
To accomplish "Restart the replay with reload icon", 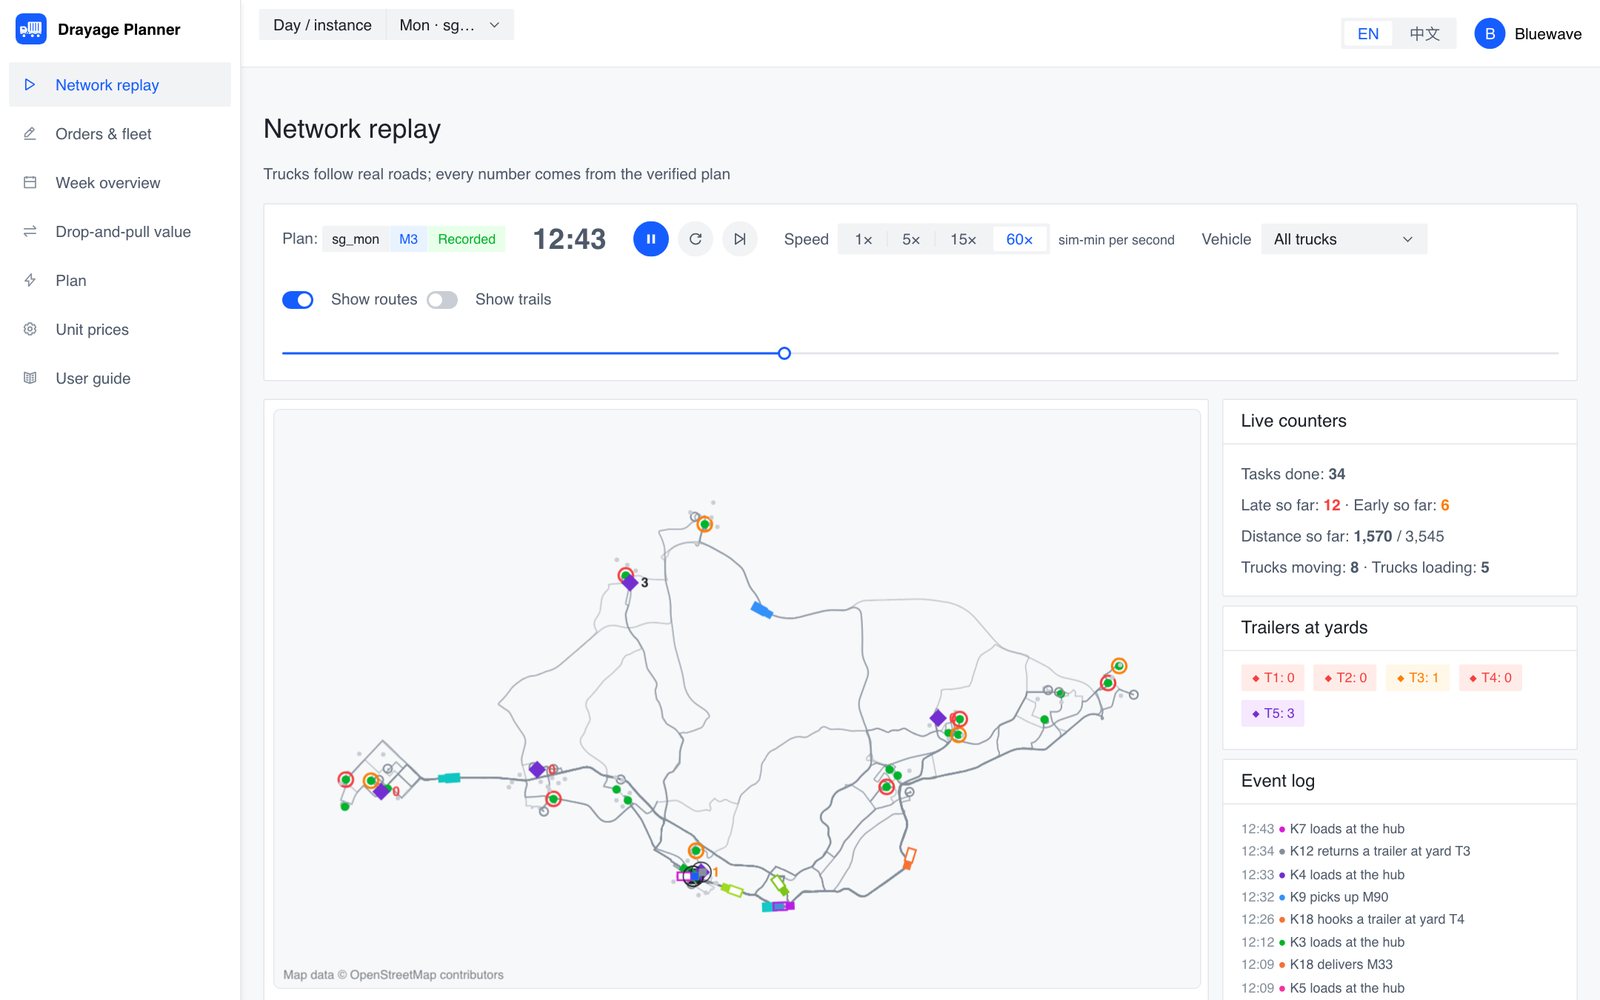I will 695,239.
